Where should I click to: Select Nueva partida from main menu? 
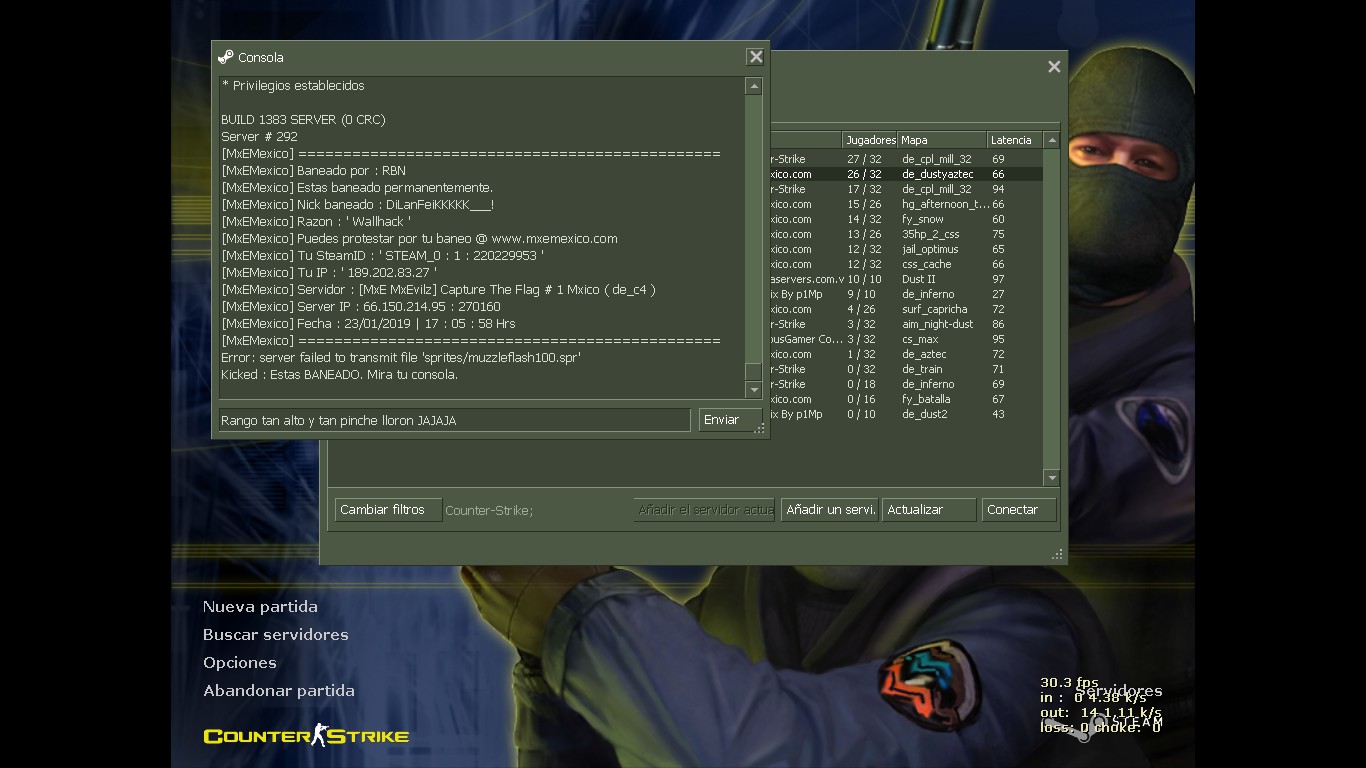[x=260, y=607]
